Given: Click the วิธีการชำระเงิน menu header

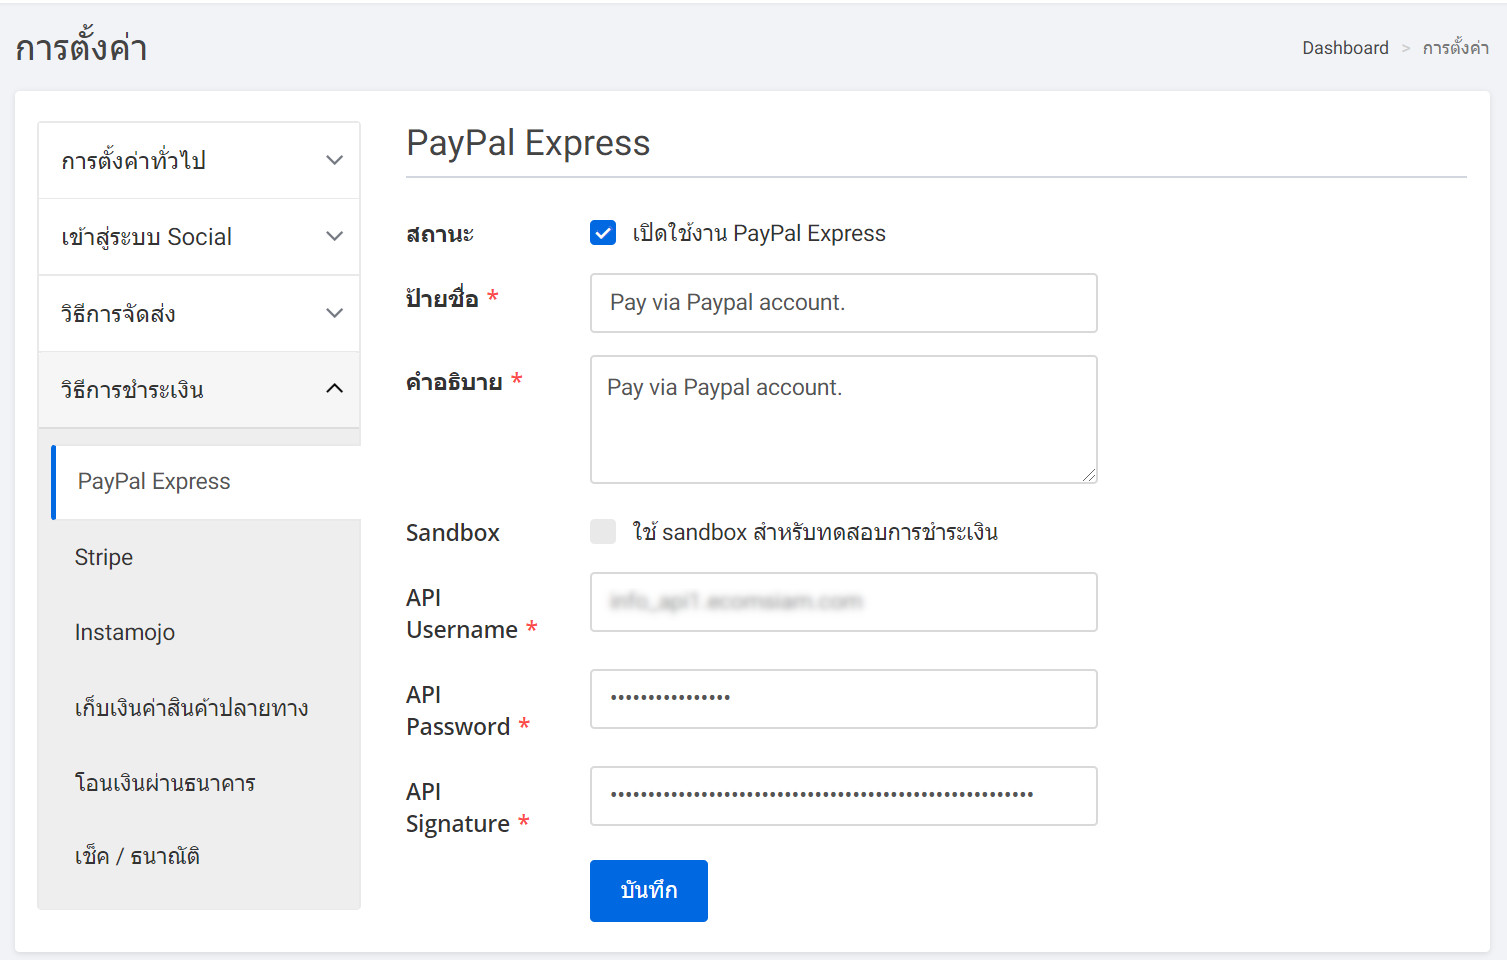Looking at the screenshot, I should [199, 390].
